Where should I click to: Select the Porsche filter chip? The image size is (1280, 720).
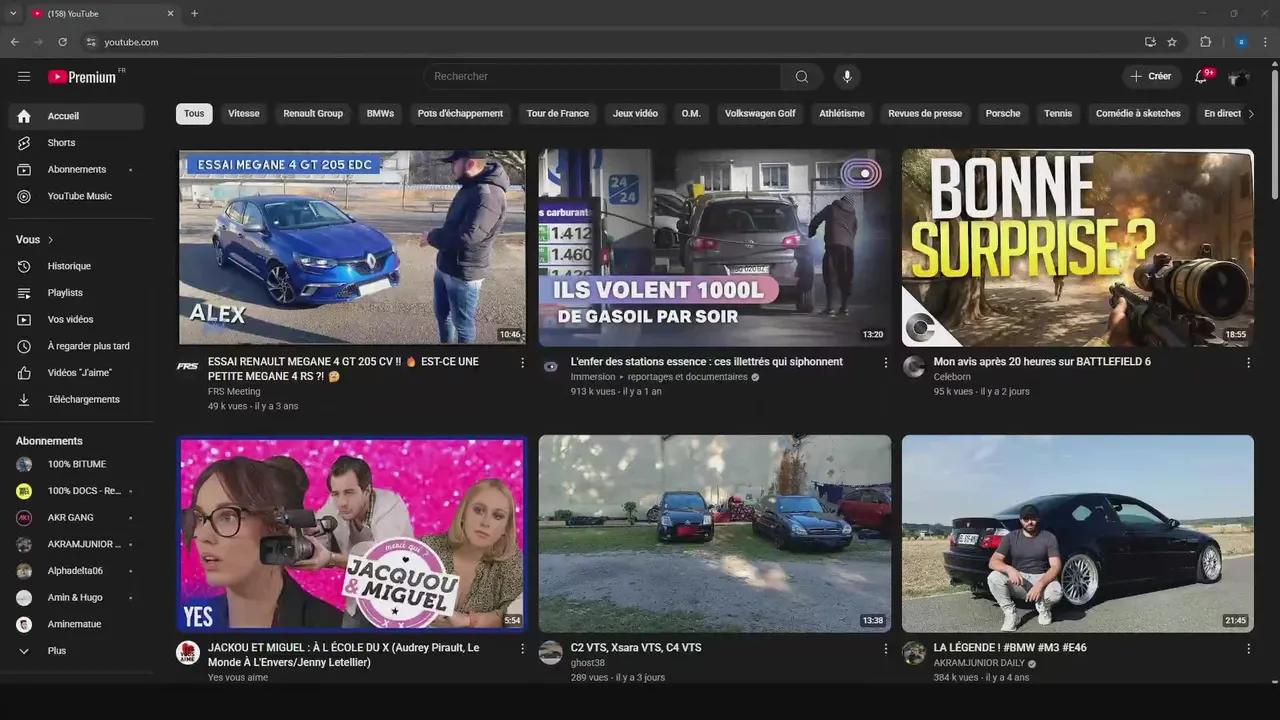pos(1003,114)
